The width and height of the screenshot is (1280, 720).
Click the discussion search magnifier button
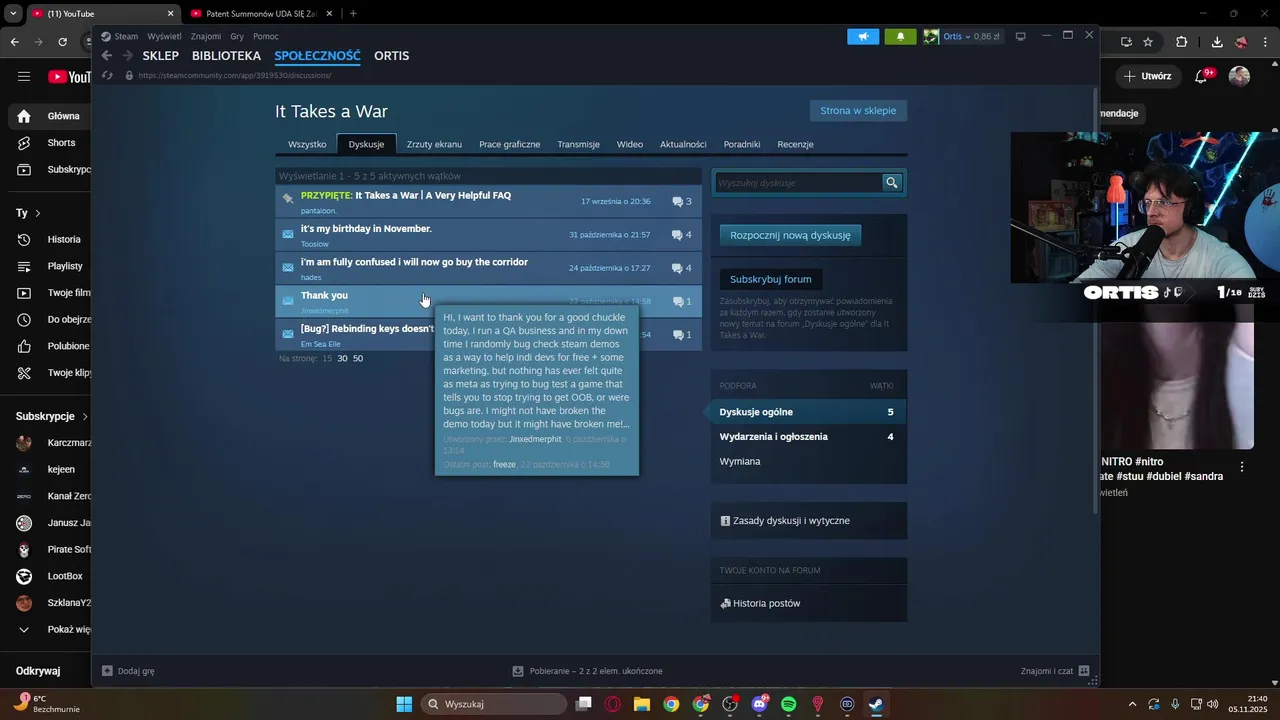pos(892,183)
